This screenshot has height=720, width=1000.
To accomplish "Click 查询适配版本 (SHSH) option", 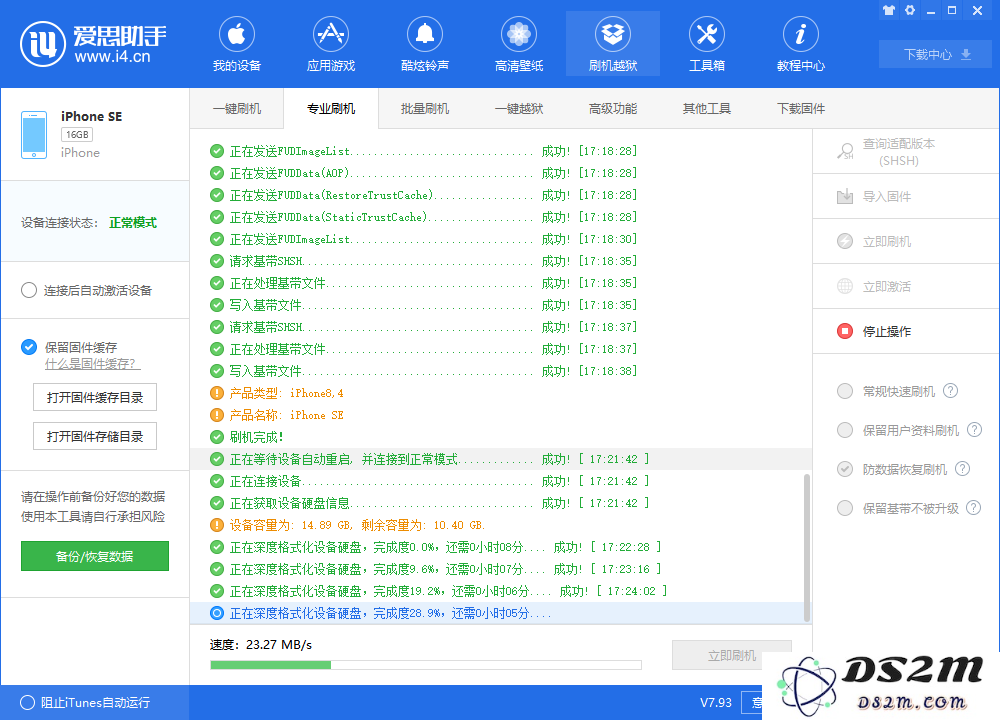I will [x=906, y=152].
